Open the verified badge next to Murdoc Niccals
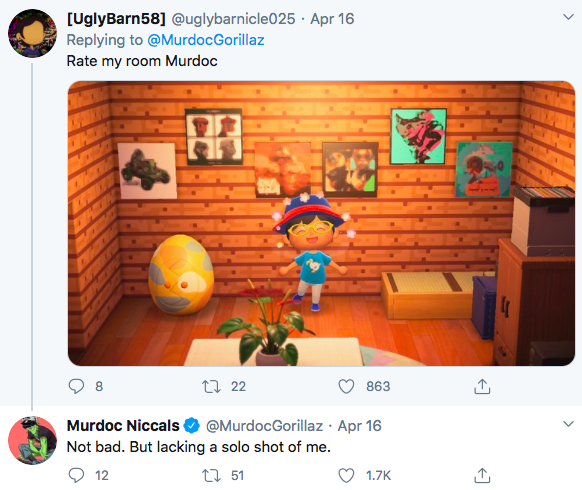 coord(192,426)
